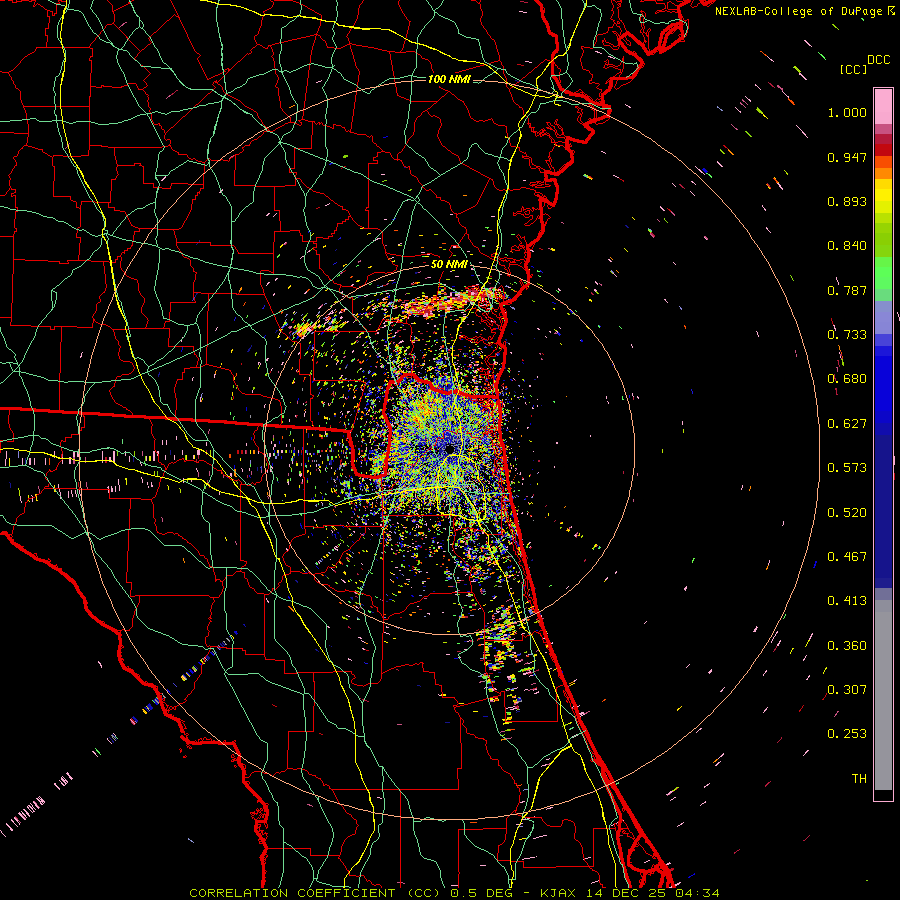Image resolution: width=900 pixels, height=900 pixels.
Task: Click the KJAX station identifier in caption
Action: coord(556,893)
